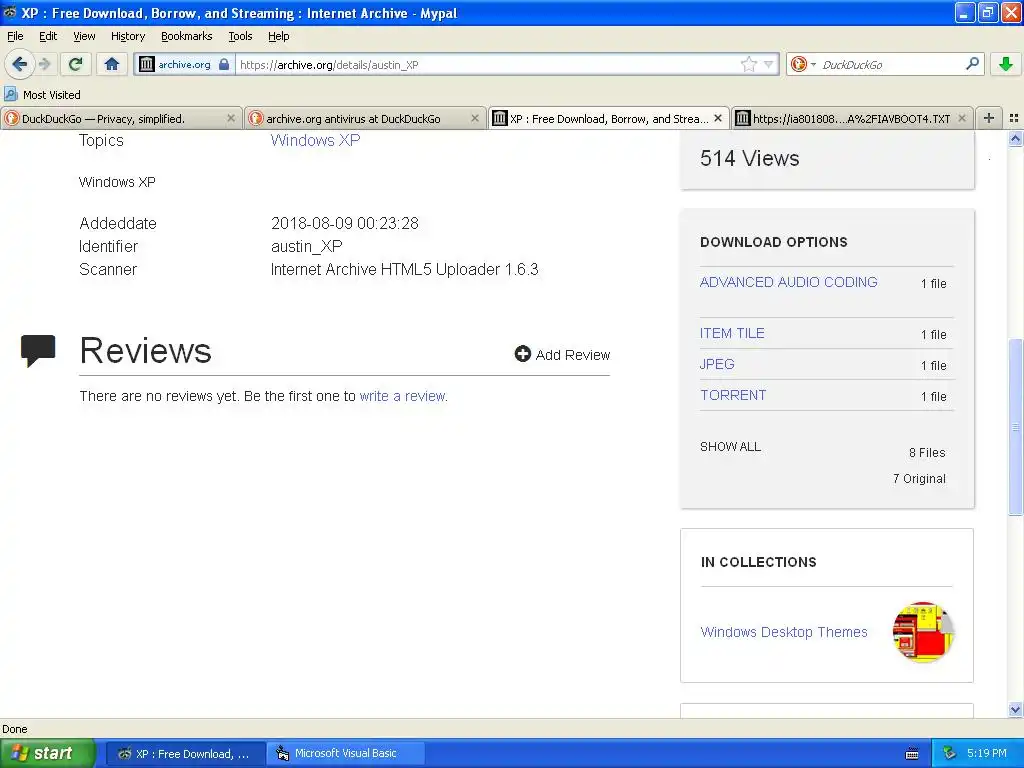This screenshot has height=768, width=1024.
Task: Click the Reviews speech bubble icon
Action: click(38, 350)
